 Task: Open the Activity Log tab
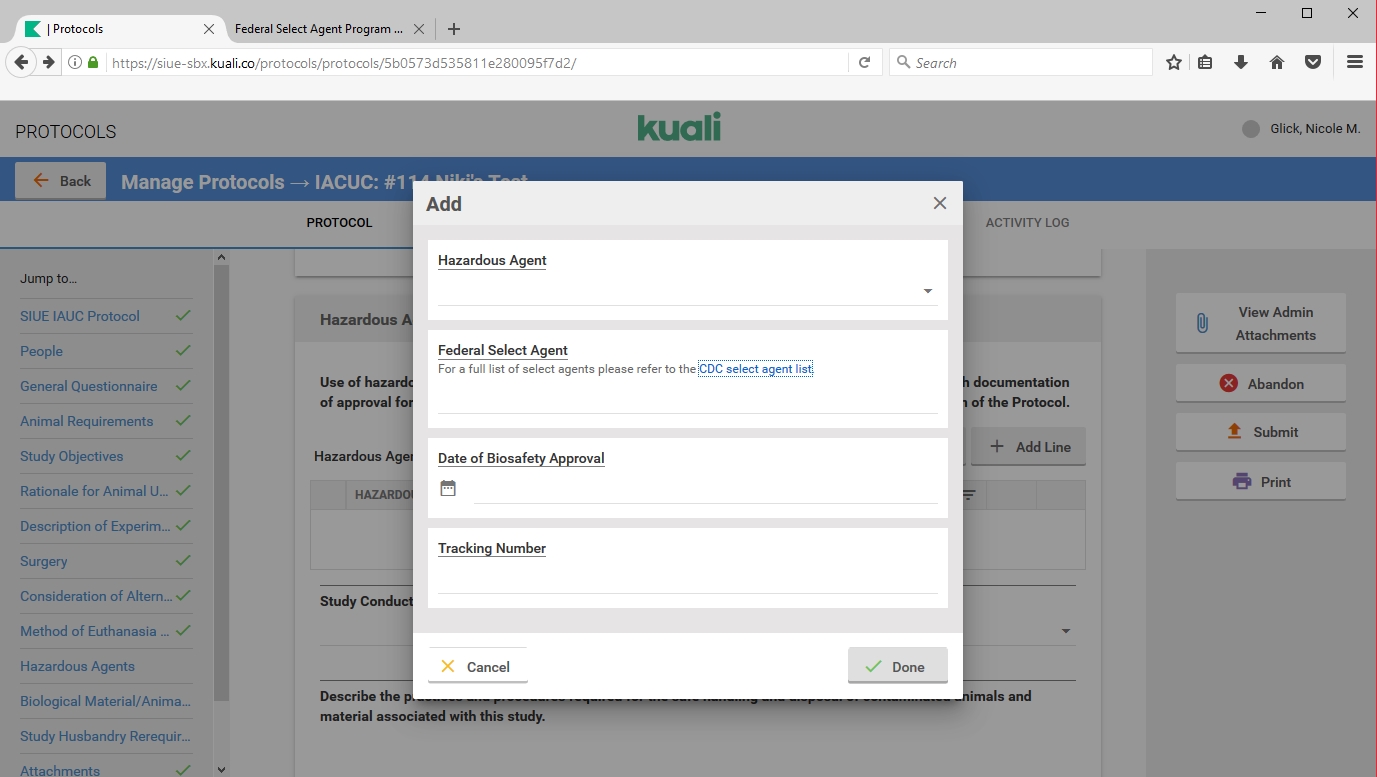[1027, 222]
